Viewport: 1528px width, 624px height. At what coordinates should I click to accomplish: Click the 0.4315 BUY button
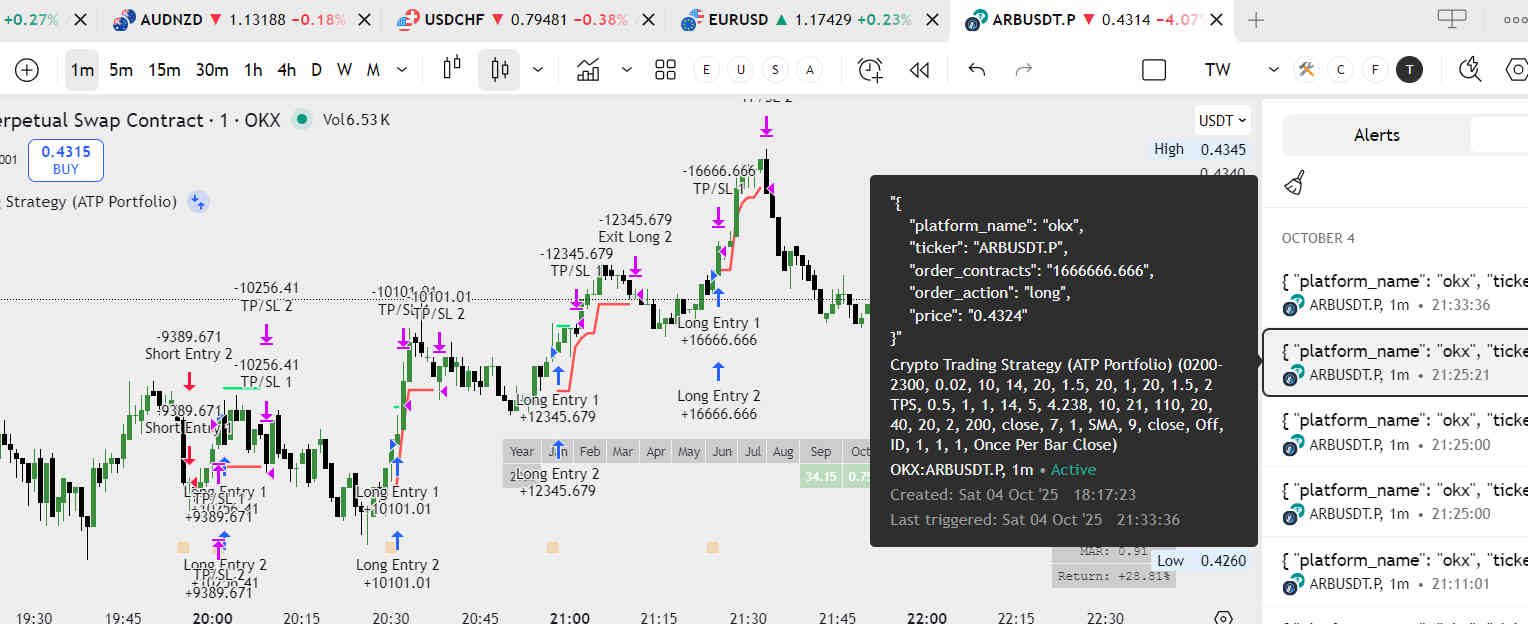pos(65,160)
